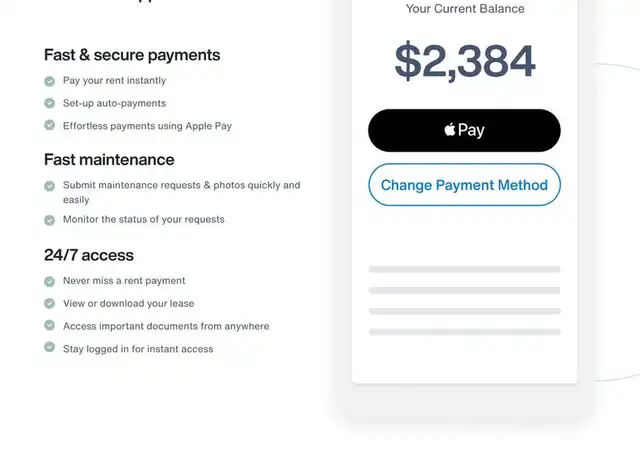Click checkmark beside Access important documents from anywhere

[x=49, y=325]
